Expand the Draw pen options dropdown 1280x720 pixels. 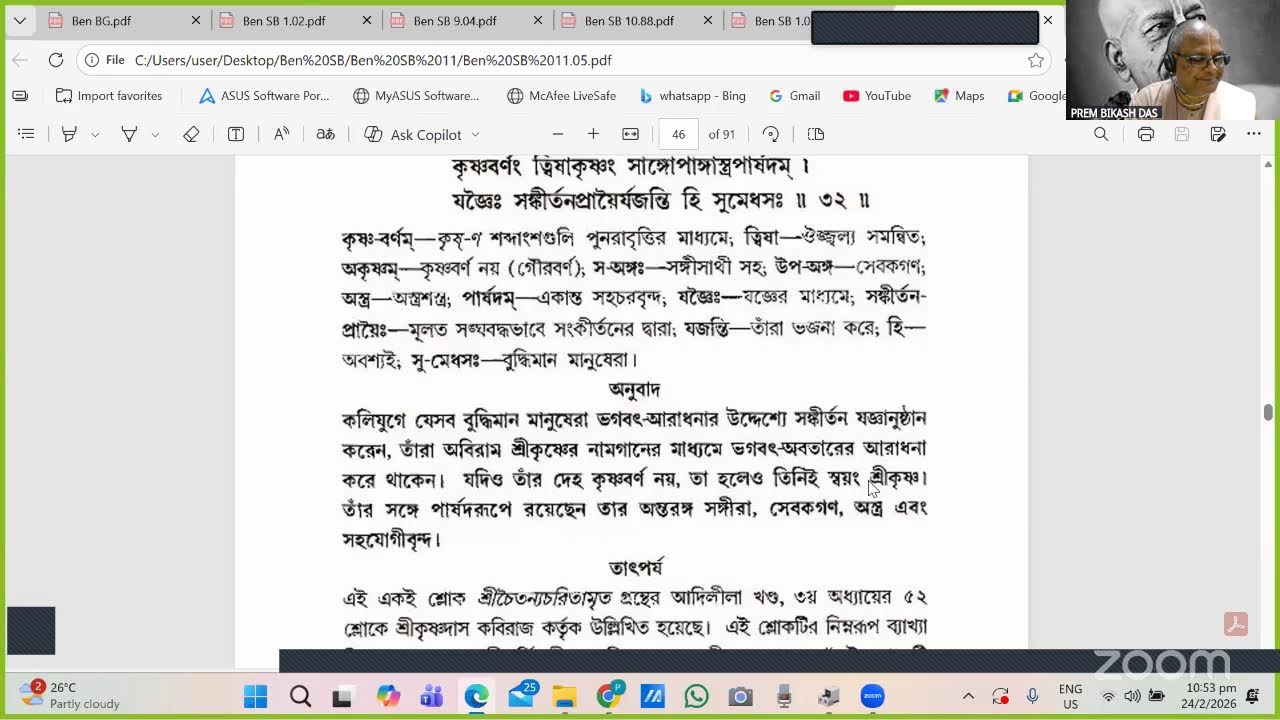coord(155,134)
